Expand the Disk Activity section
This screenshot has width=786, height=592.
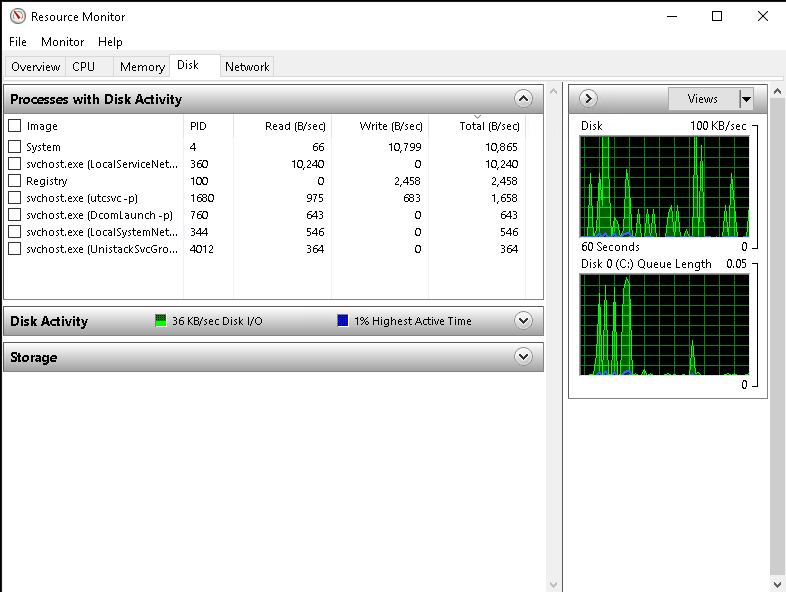pos(522,321)
